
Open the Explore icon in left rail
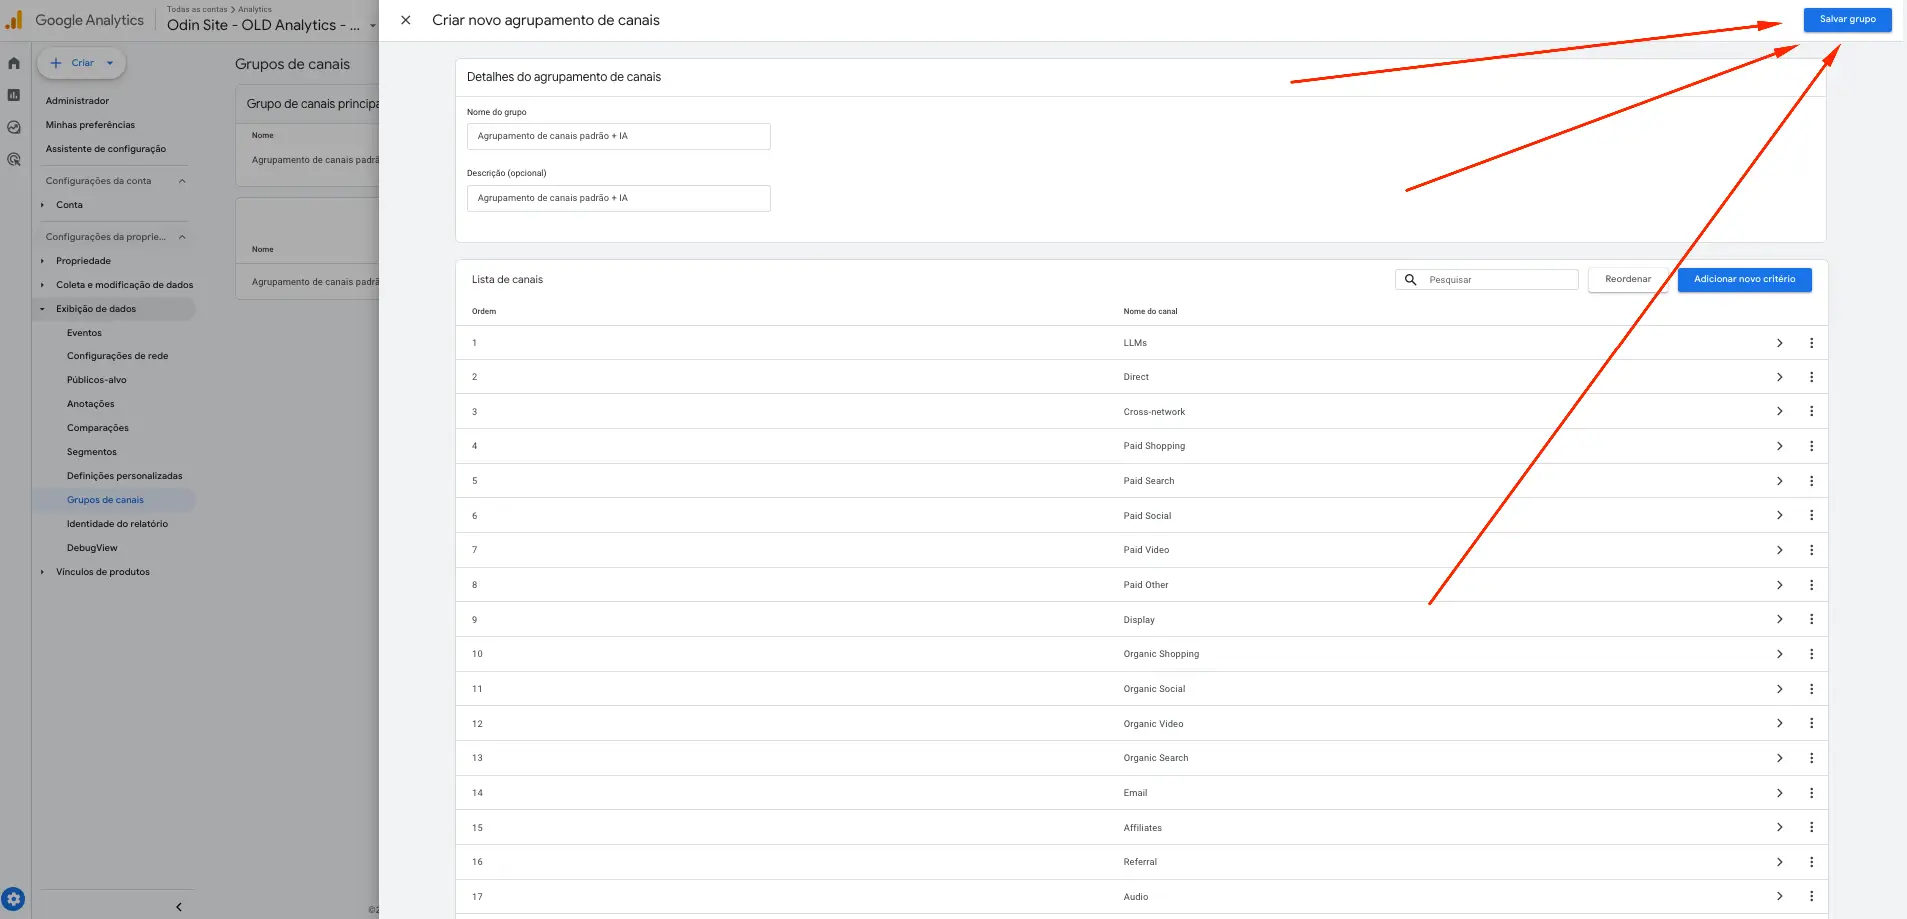tap(14, 127)
